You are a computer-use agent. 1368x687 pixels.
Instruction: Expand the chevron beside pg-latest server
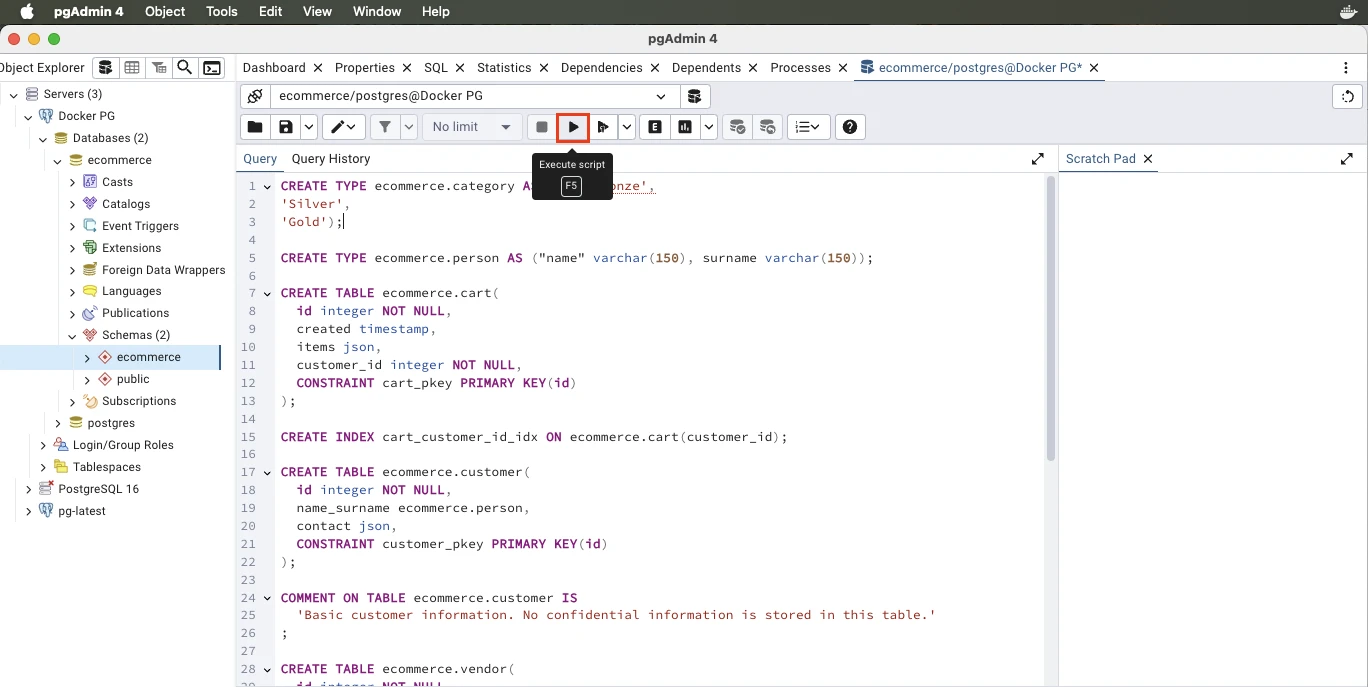pyautogui.click(x=28, y=511)
